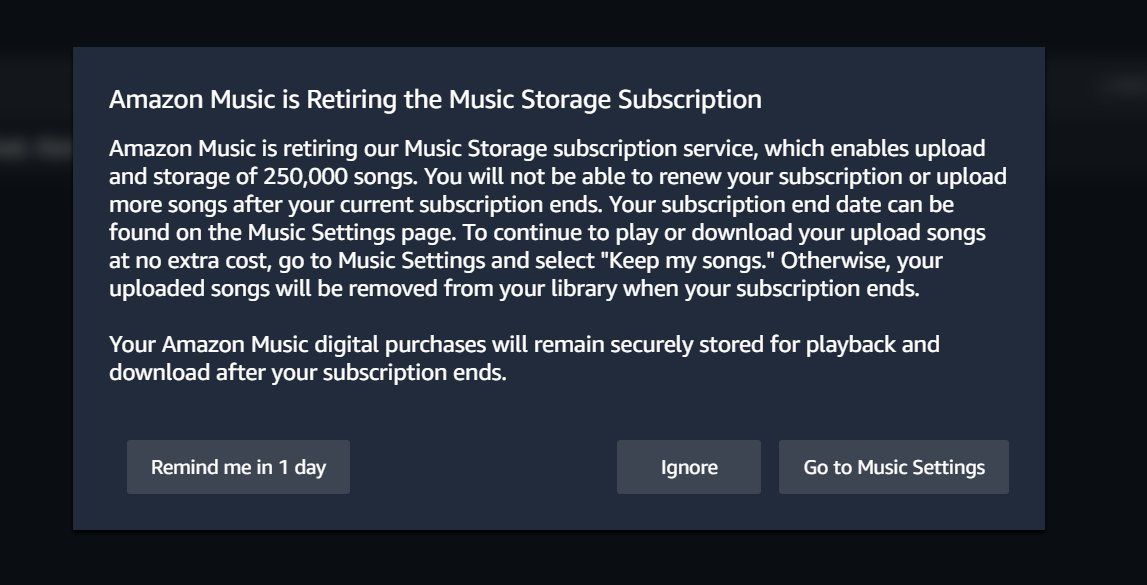Click the quoted "Keep my songs." text
Image resolution: width=1147 pixels, height=585 pixels.
tap(686, 260)
